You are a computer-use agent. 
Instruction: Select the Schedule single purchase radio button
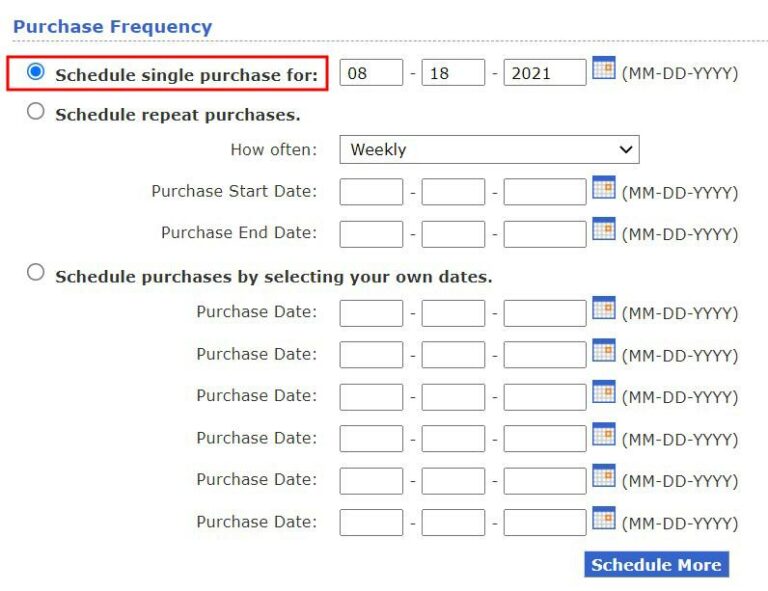[36, 72]
